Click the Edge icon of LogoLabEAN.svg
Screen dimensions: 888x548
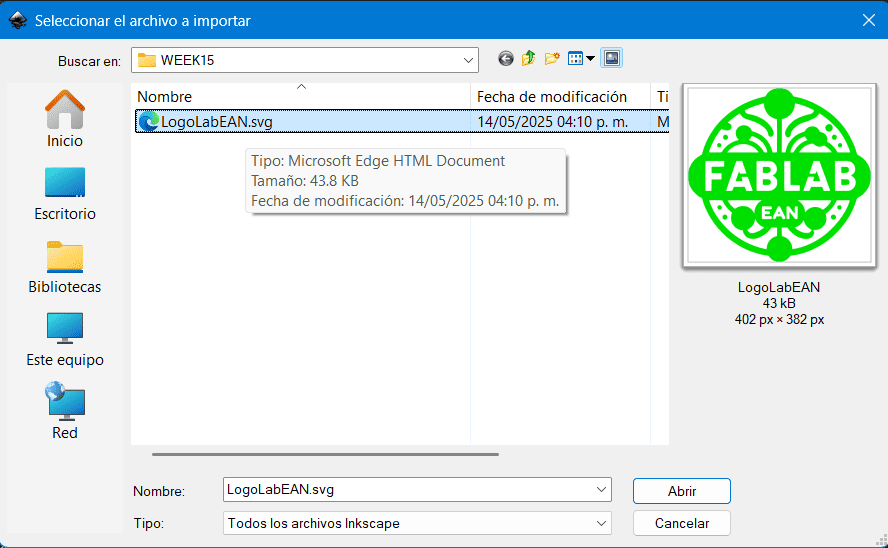tap(148, 121)
